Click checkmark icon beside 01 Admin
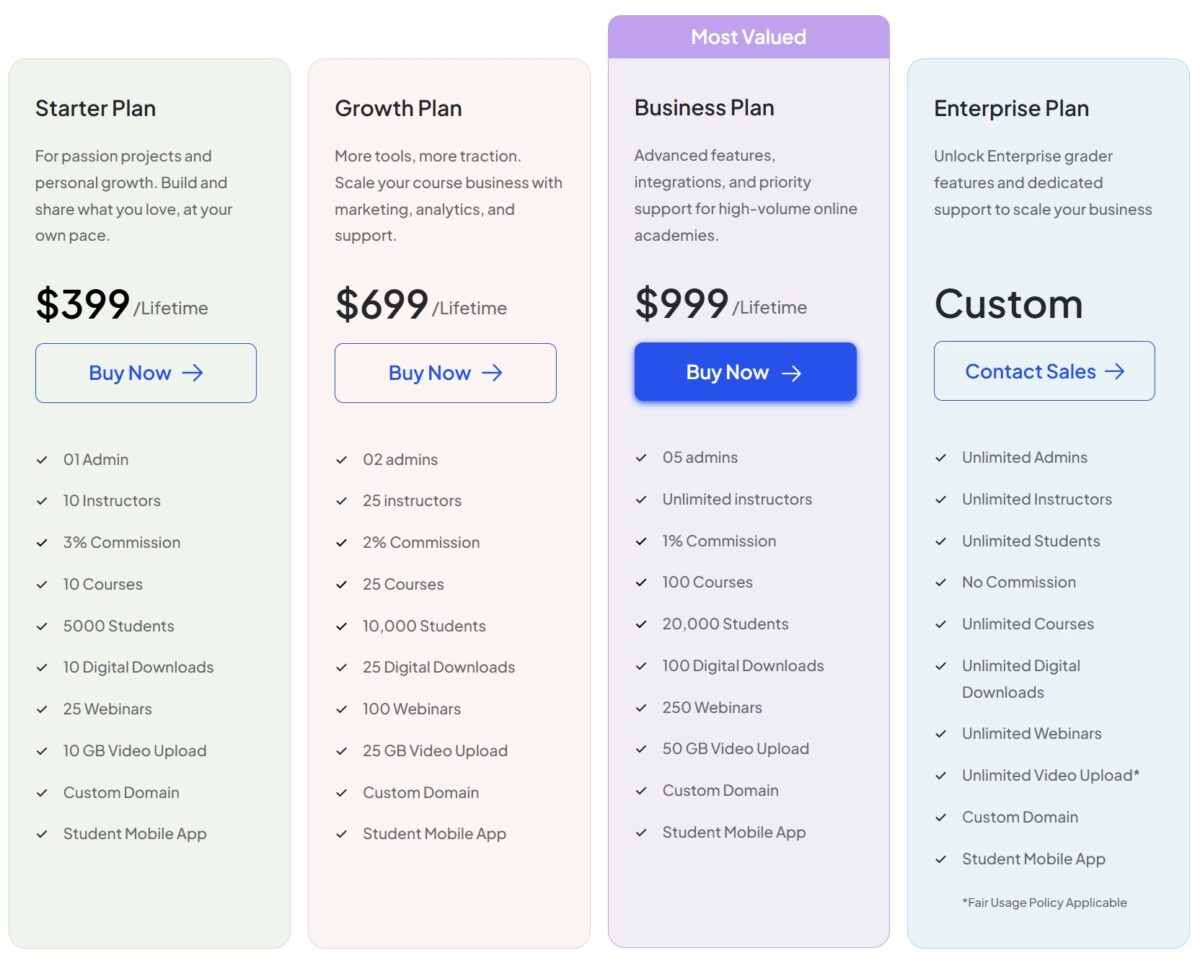This screenshot has width=1200, height=966. (42, 460)
